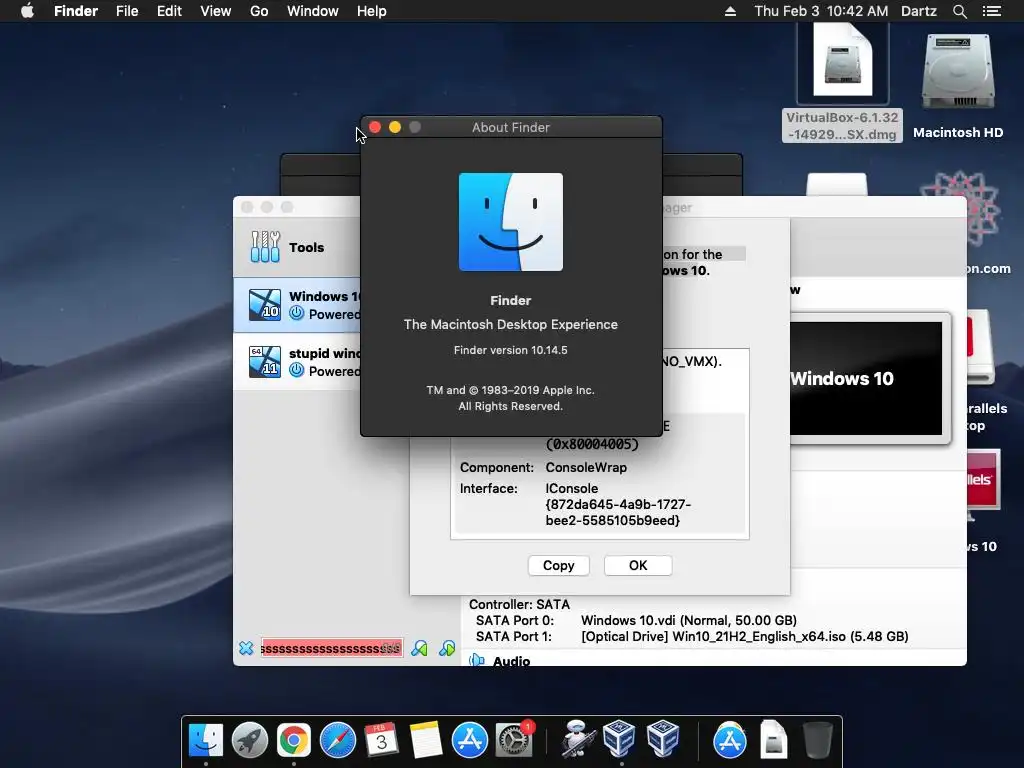Open Notification Center in menu bar
The image size is (1024, 768).
(992, 11)
